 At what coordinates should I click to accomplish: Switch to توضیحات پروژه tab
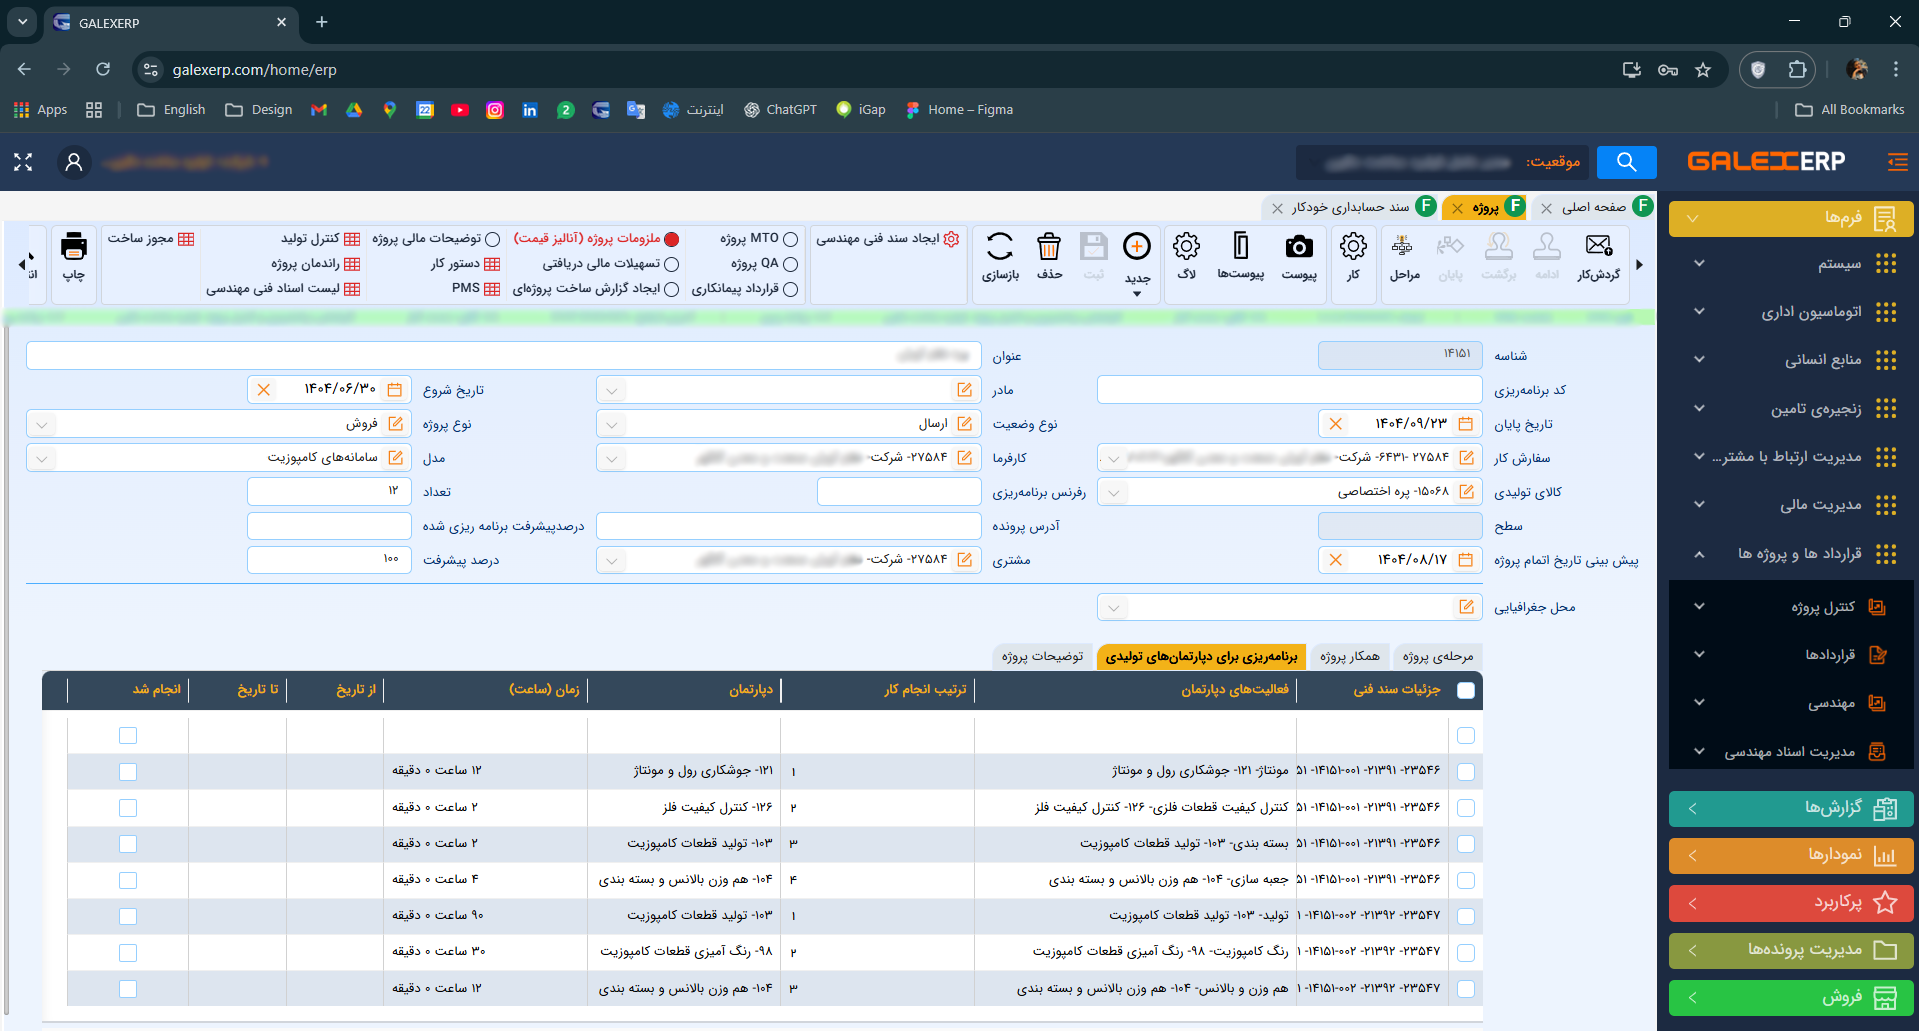[1042, 656]
